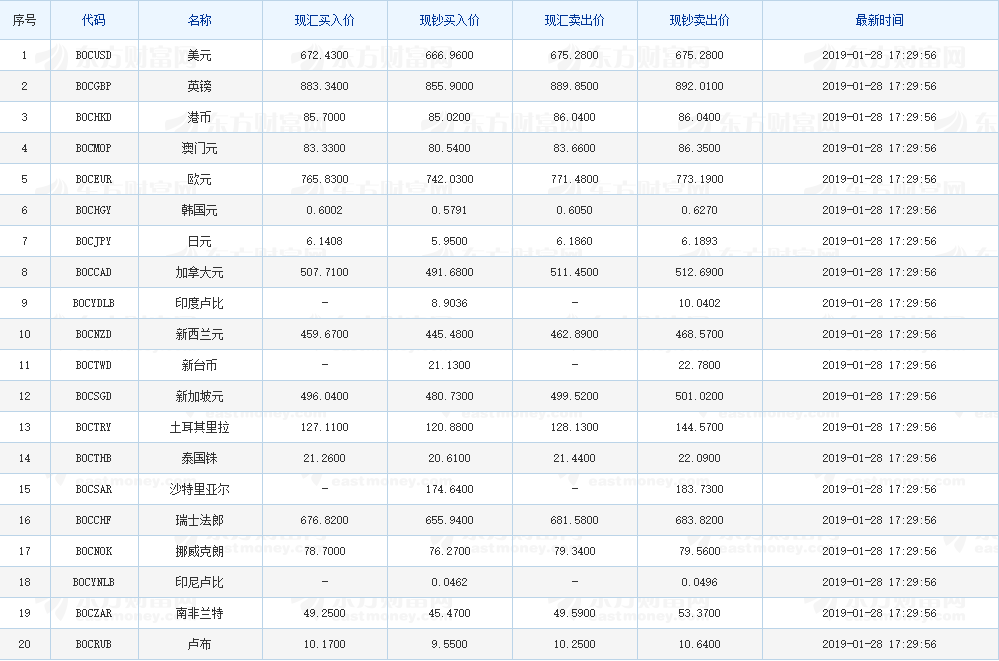Click value 6.1408 in the JPY row
Image resolution: width=999 pixels, height=661 pixels.
324,242
